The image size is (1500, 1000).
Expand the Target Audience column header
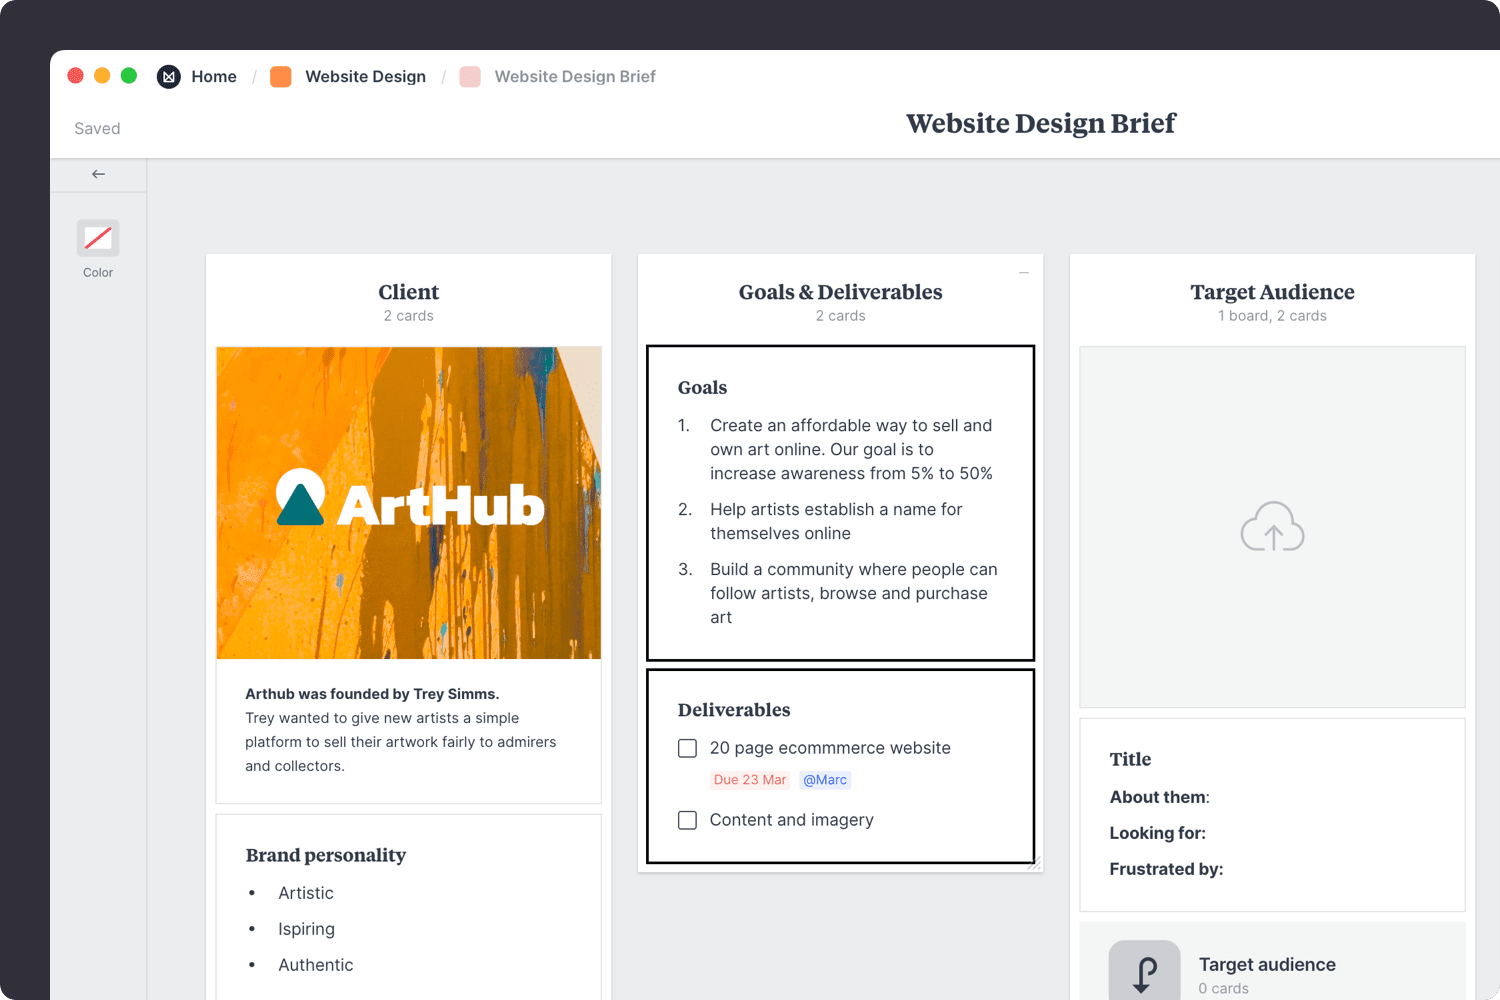pyautogui.click(x=1272, y=292)
